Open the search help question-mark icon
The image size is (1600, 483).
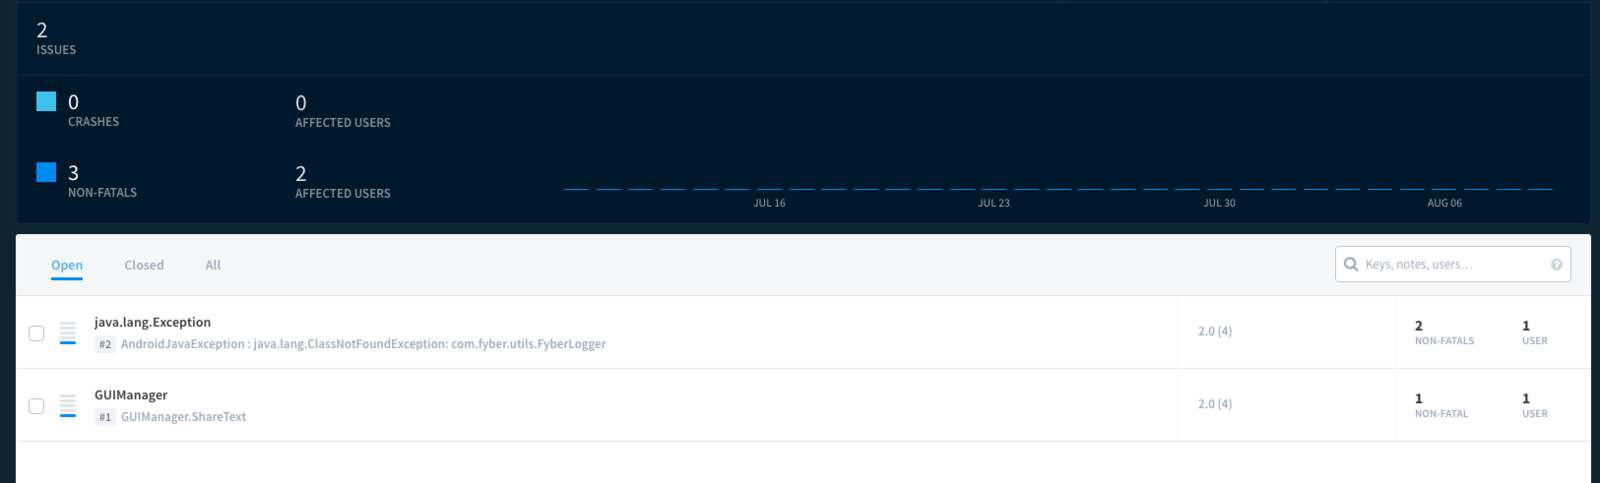(1556, 265)
